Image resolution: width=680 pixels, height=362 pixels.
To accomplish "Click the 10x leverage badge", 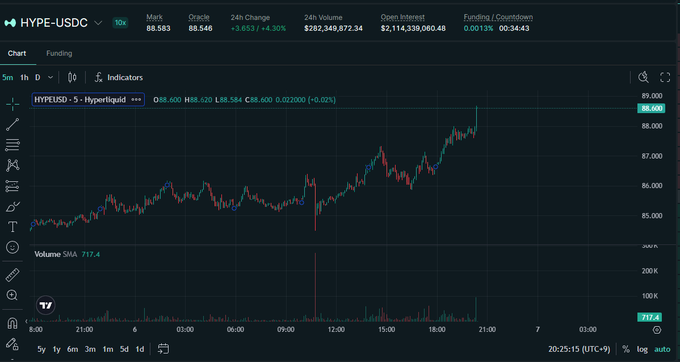I will pos(120,23).
